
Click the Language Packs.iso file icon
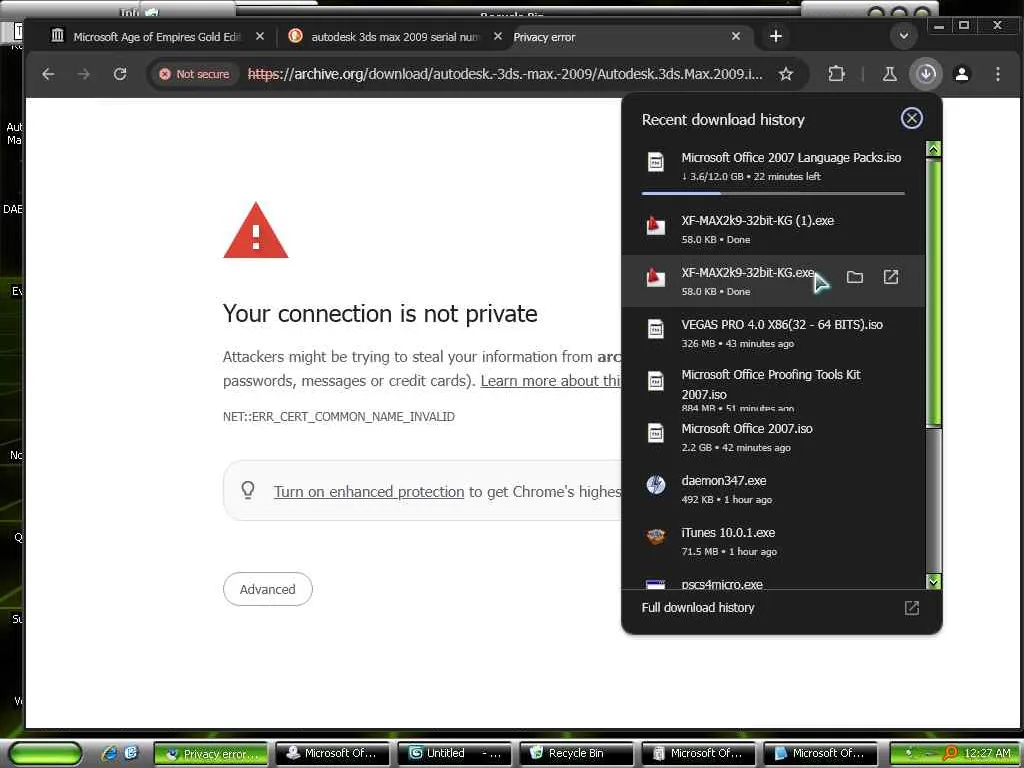pyautogui.click(x=656, y=161)
